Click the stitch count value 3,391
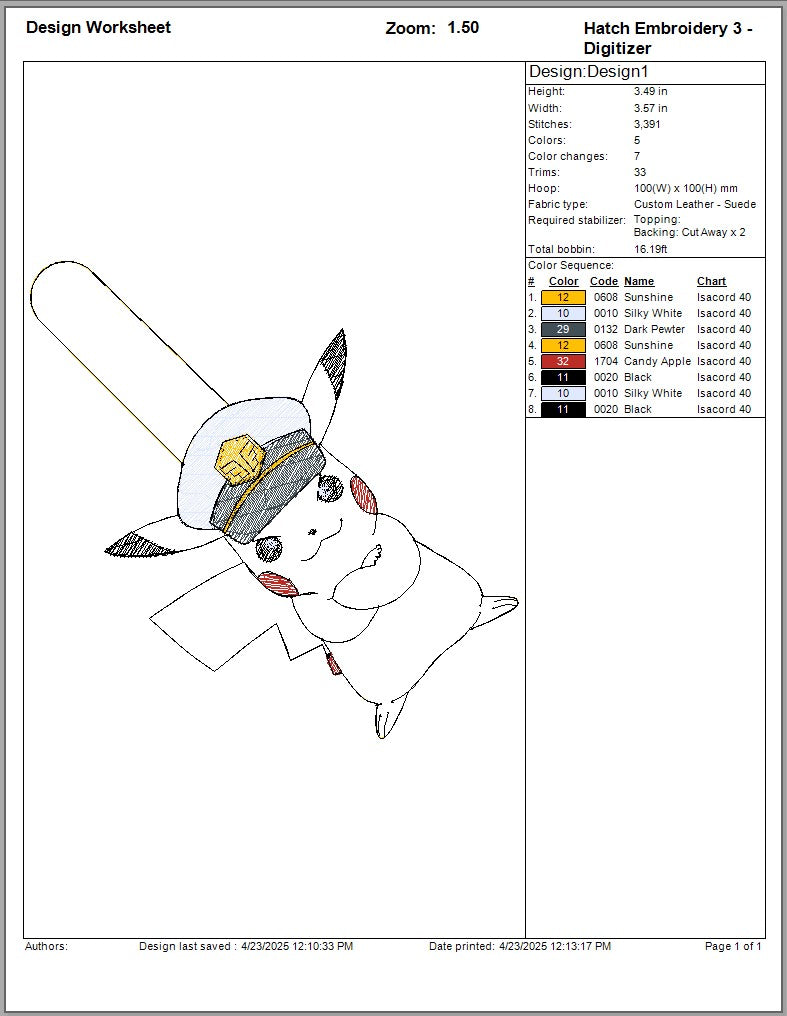This screenshot has width=787, height=1016. click(647, 124)
